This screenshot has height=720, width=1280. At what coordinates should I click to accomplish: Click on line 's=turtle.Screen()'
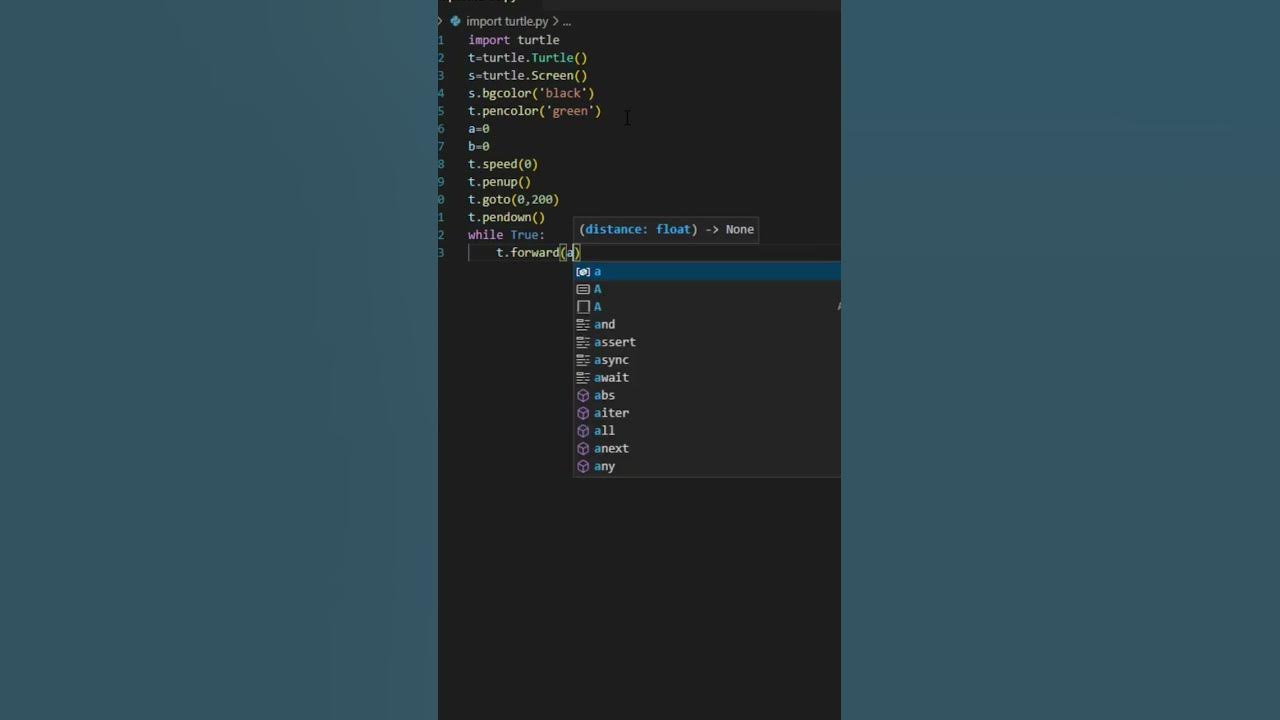(x=528, y=75)
